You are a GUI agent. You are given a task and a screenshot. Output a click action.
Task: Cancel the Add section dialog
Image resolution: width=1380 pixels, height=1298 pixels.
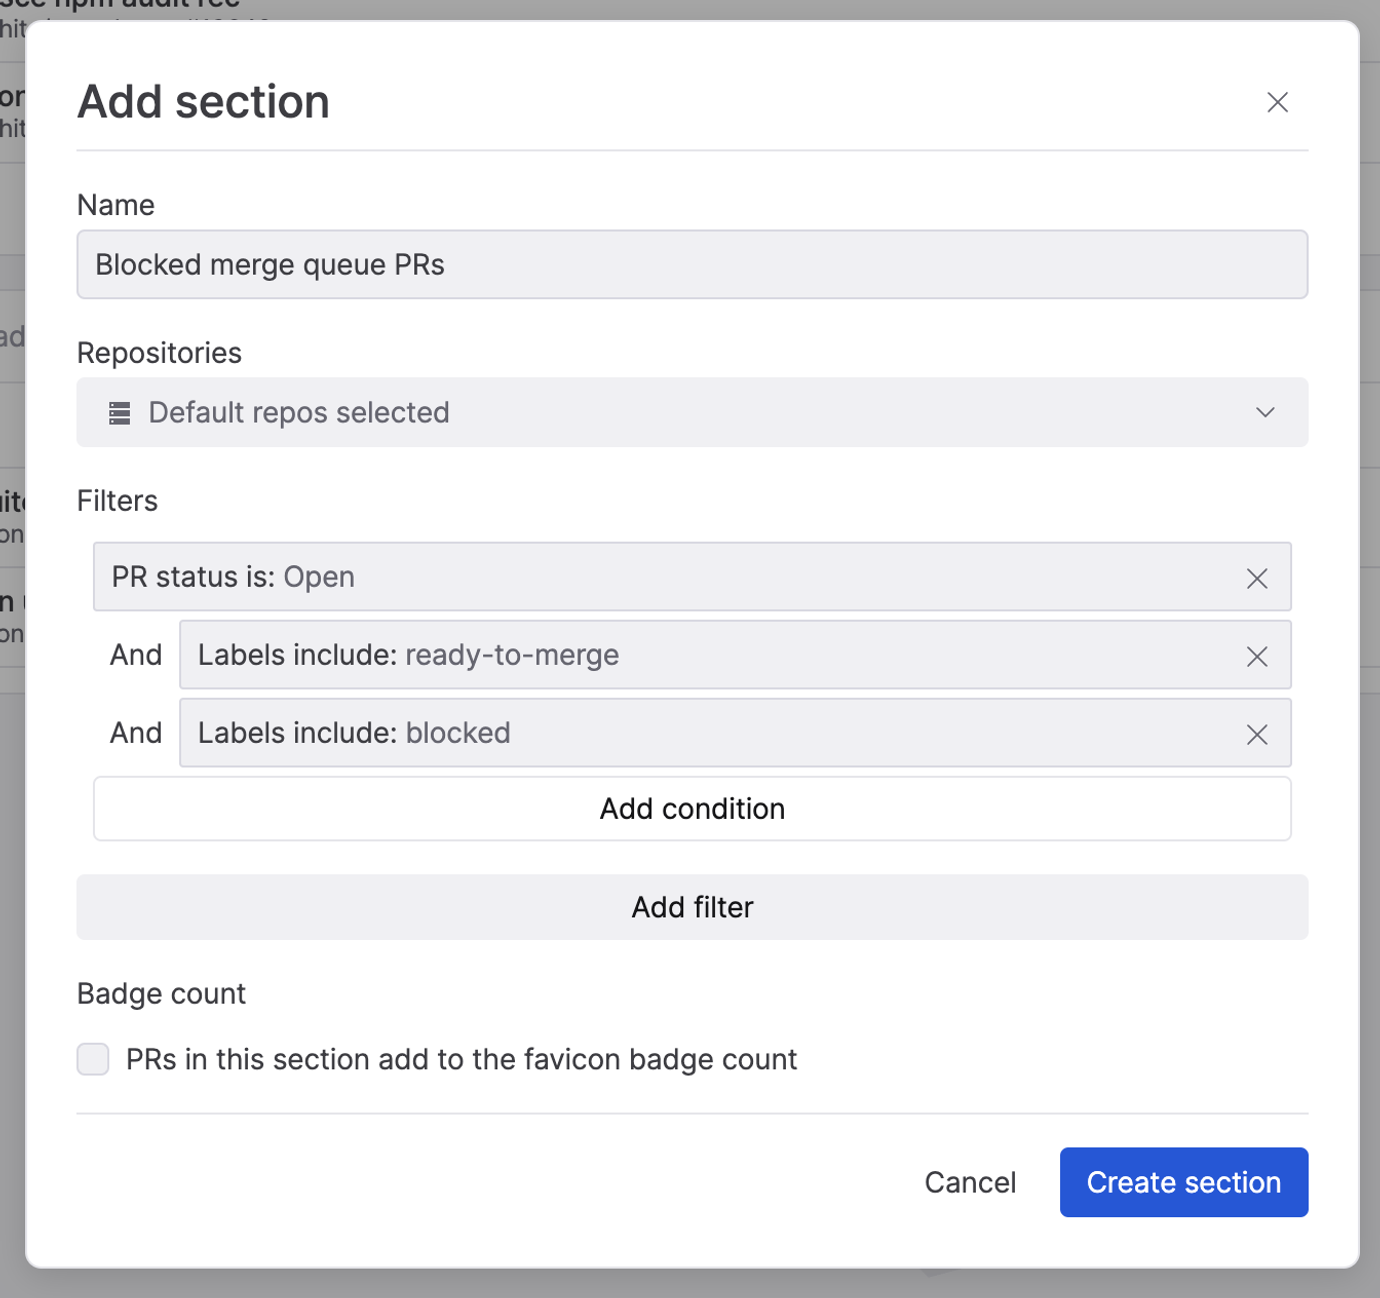coord(970,1182)
